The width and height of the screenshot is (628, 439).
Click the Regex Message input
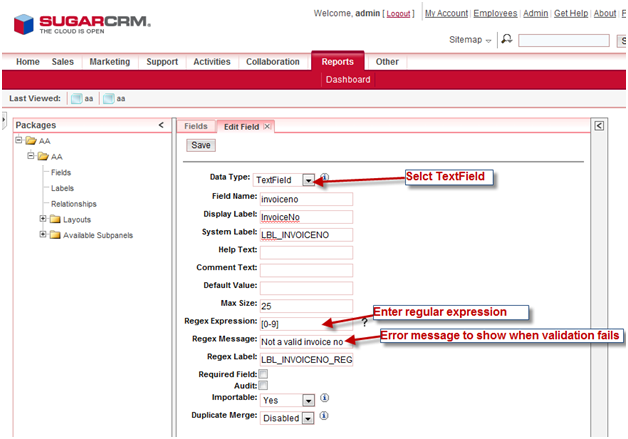tap(306, 342)
